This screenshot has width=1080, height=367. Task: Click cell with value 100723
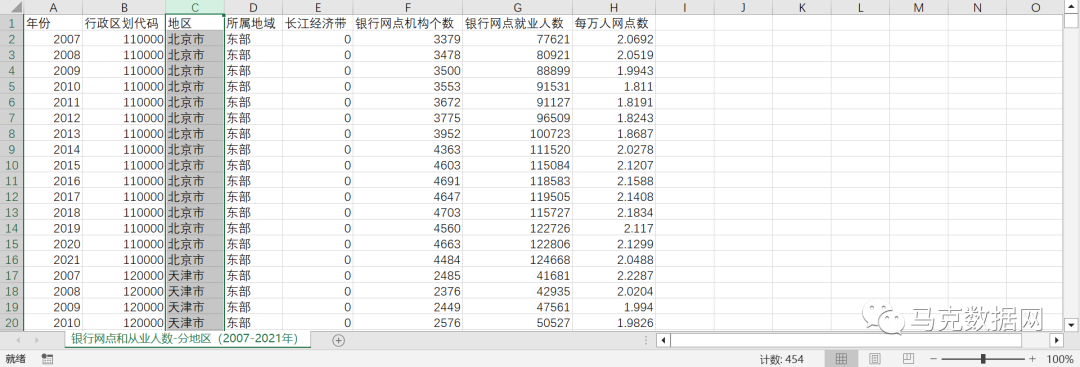tap(517, 134)
